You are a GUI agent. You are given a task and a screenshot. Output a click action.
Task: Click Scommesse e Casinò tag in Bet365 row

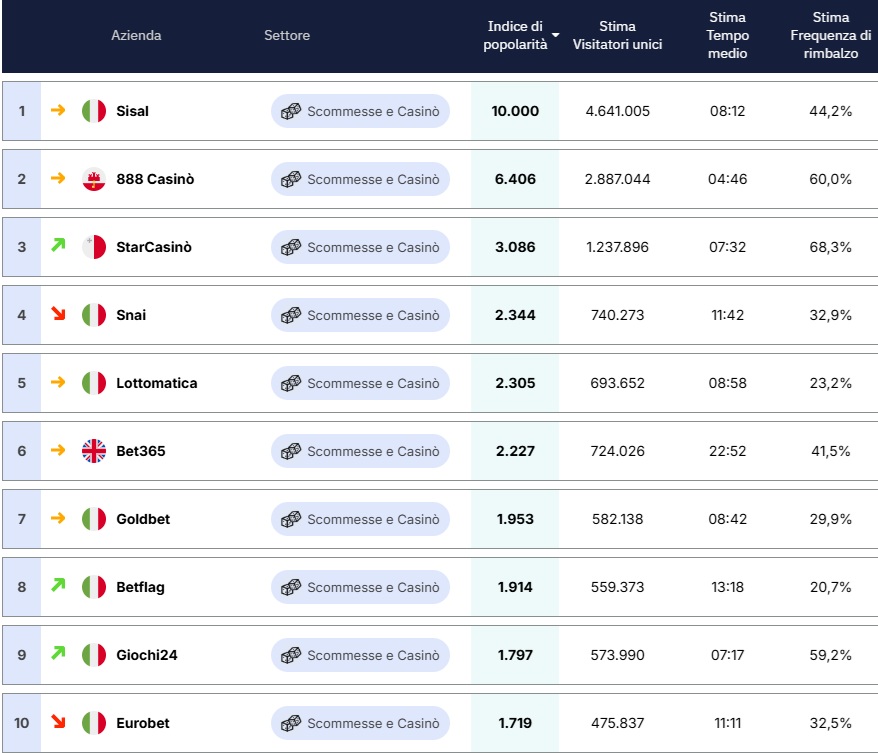(360, 451)
